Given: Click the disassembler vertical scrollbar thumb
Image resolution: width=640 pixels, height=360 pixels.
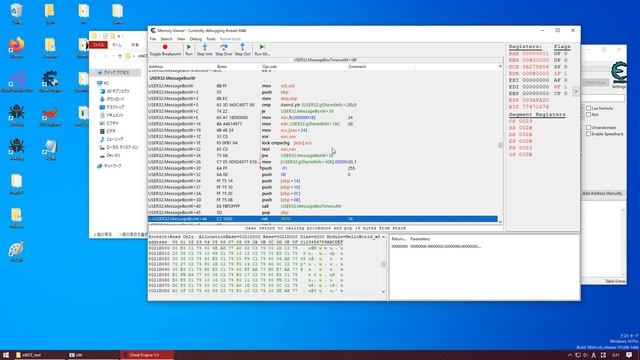Looking at the screenshot, I should coord(500,145).
